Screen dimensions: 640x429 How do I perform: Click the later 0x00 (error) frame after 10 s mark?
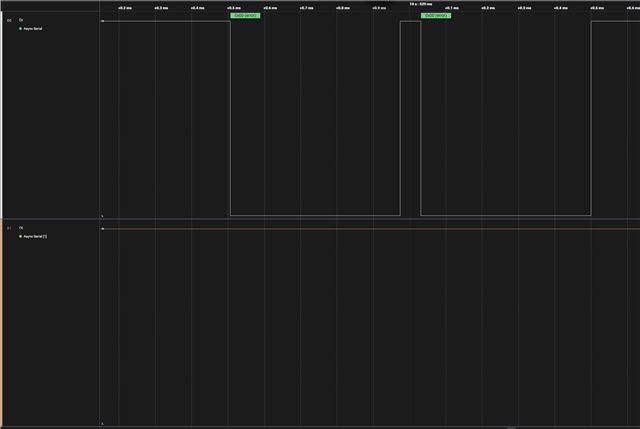(x=436, y=16)
